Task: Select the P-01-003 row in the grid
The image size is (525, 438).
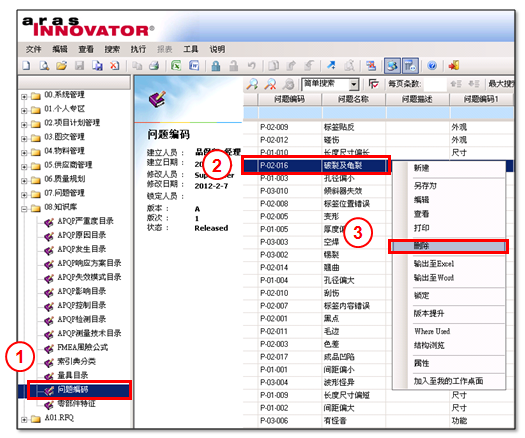Action: pos(378,178)
